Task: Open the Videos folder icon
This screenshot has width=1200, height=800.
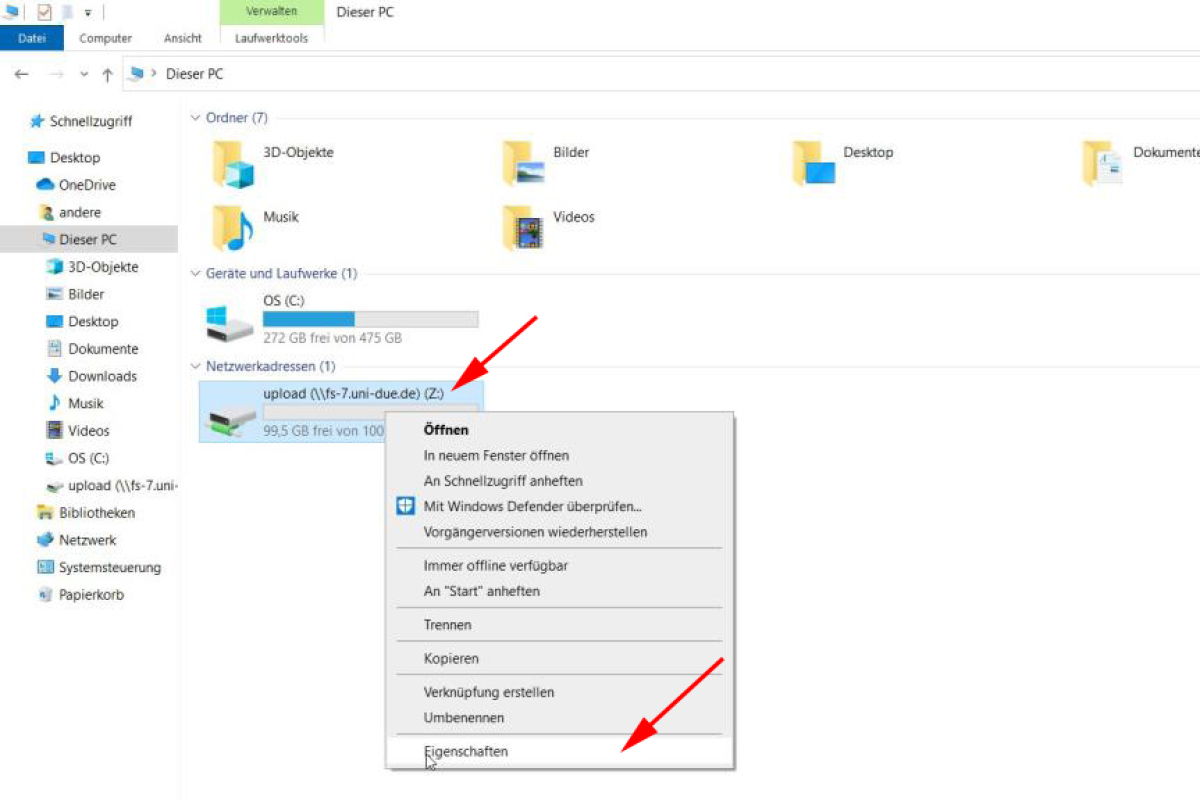Action: [523, 228]
